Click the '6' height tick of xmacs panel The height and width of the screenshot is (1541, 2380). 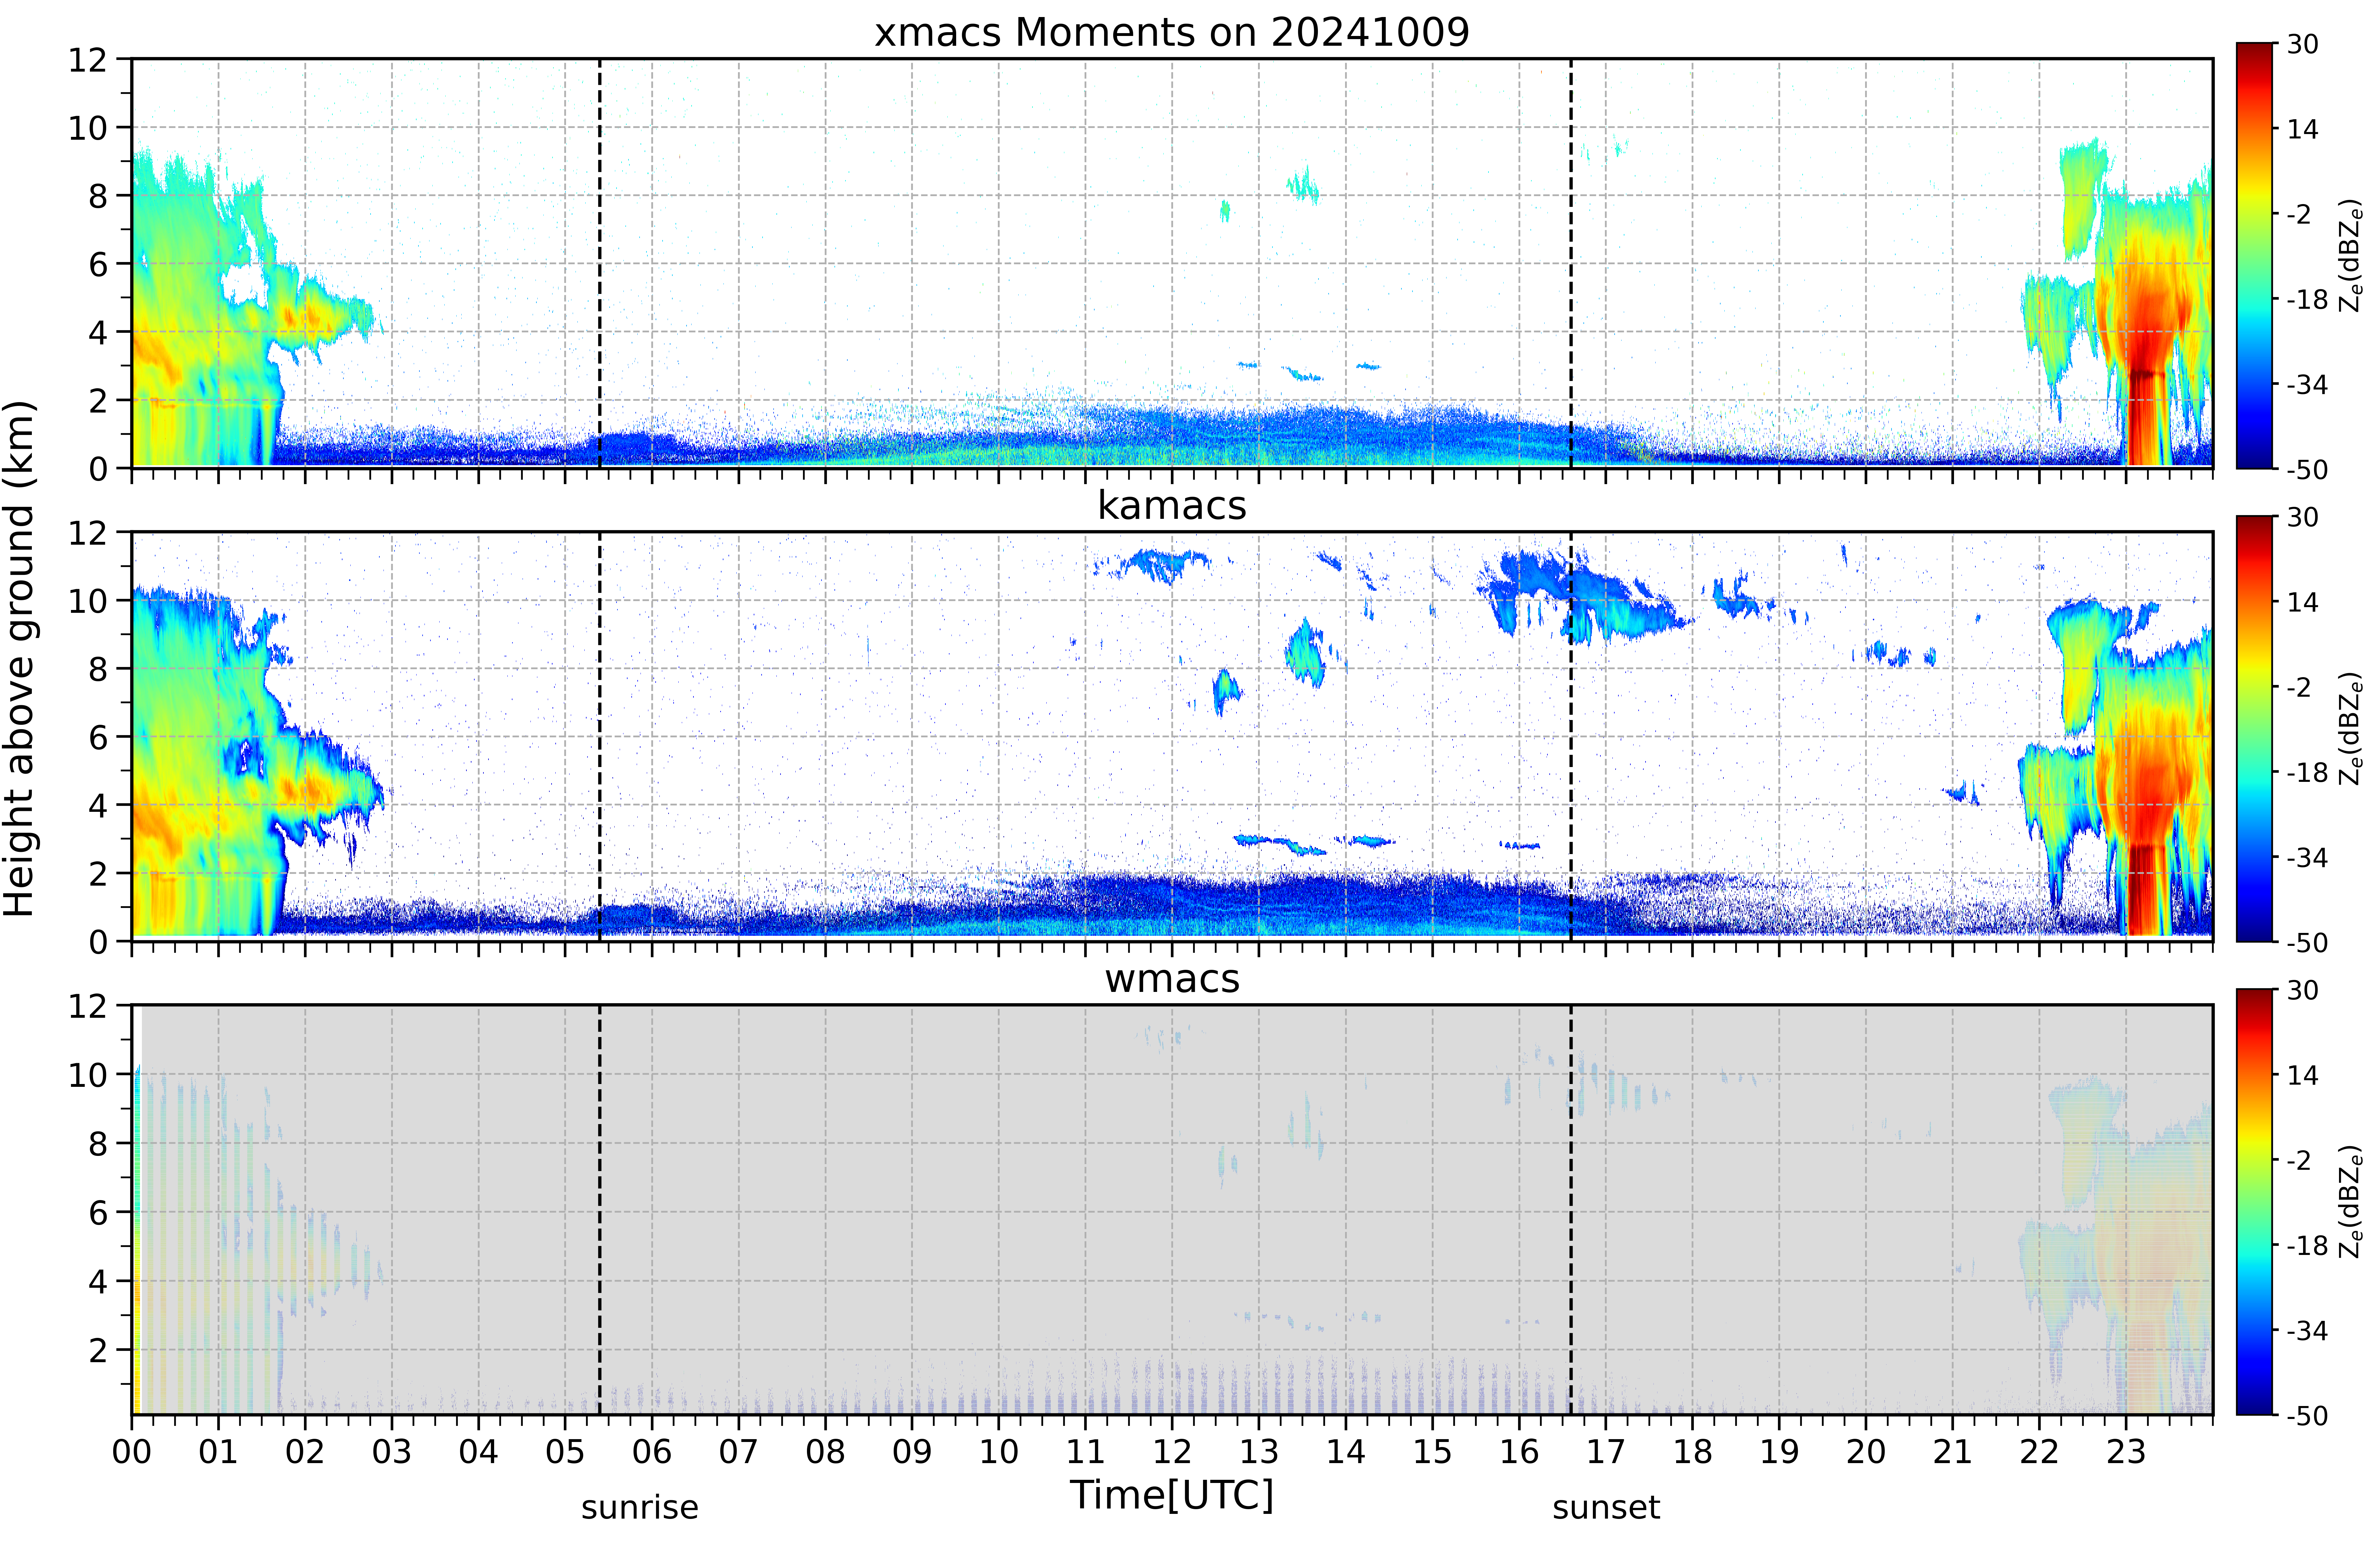coord(98,264)
